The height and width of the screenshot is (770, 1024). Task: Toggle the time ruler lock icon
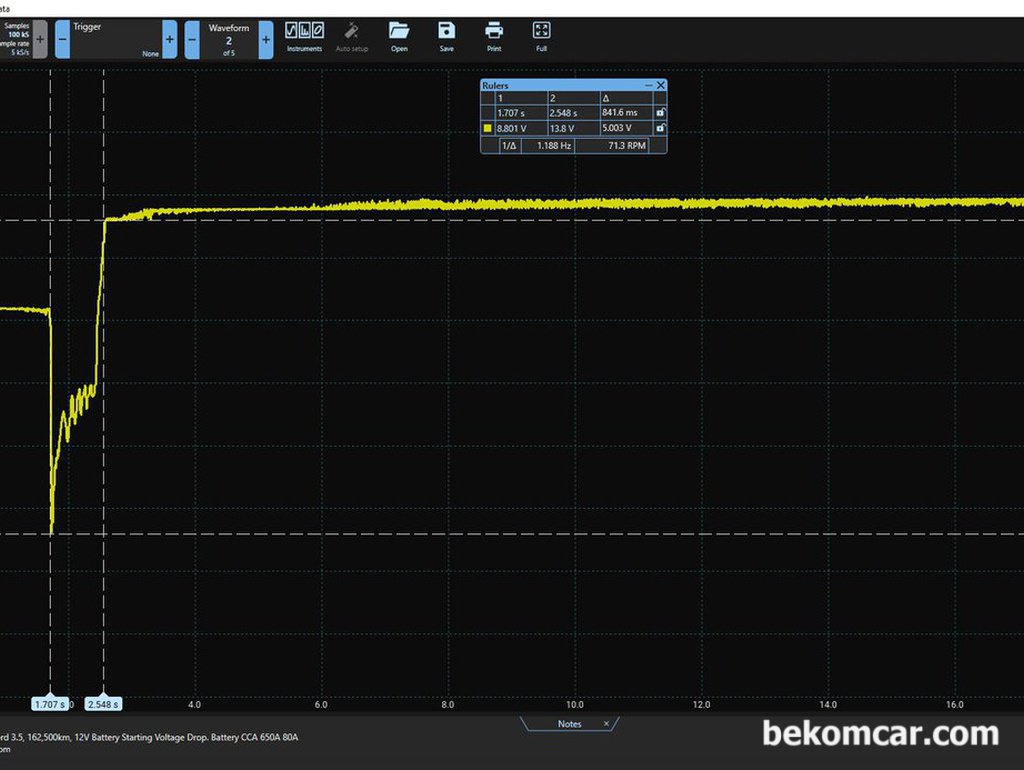[660, 112]
